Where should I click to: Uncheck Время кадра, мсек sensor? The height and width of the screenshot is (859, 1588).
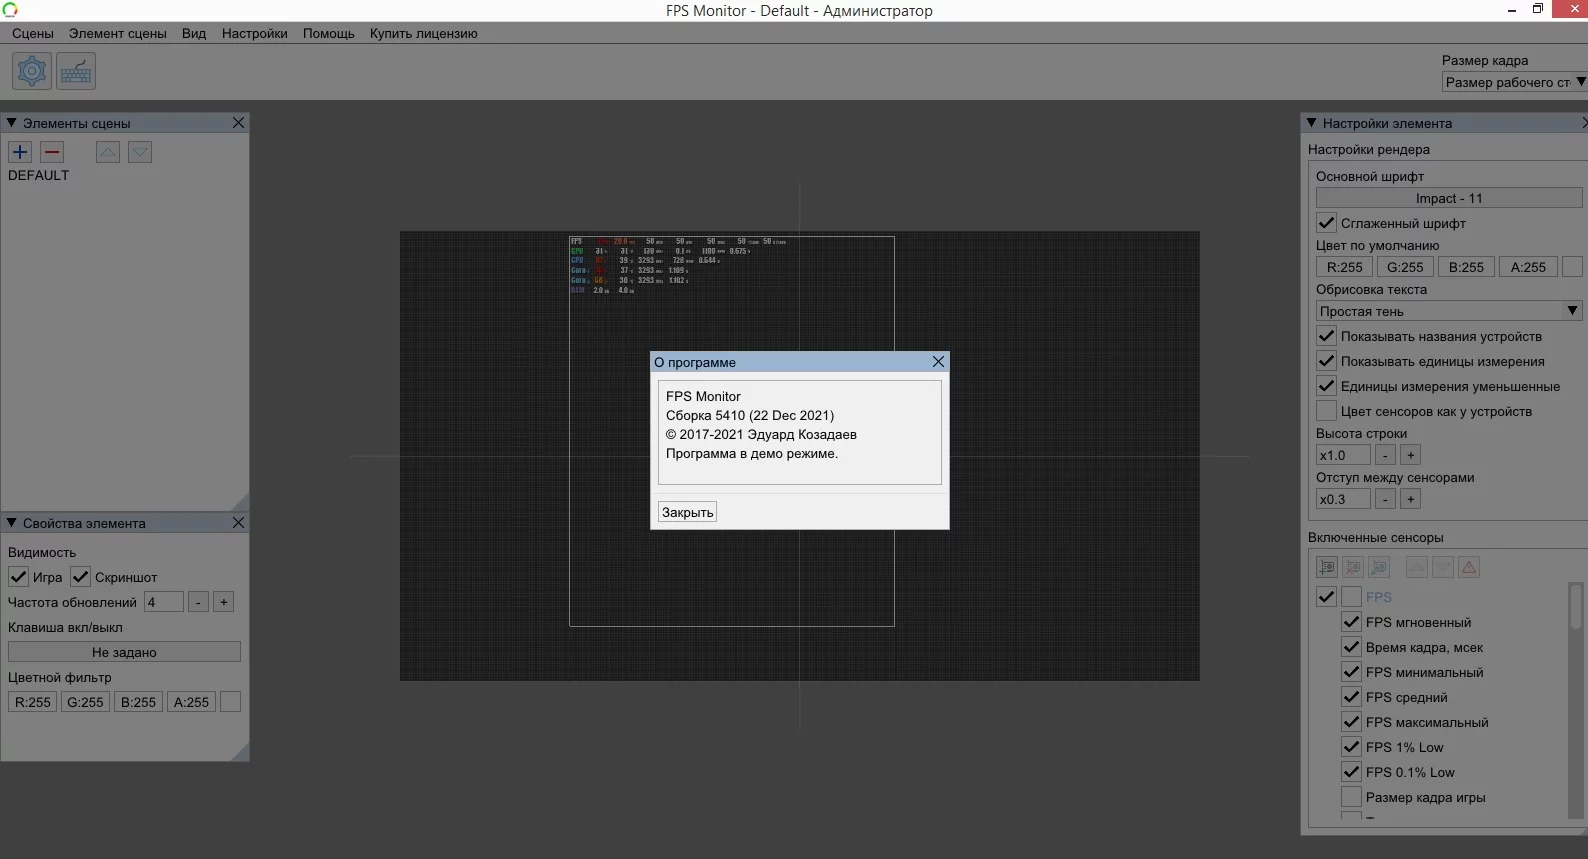[1351, 647]
